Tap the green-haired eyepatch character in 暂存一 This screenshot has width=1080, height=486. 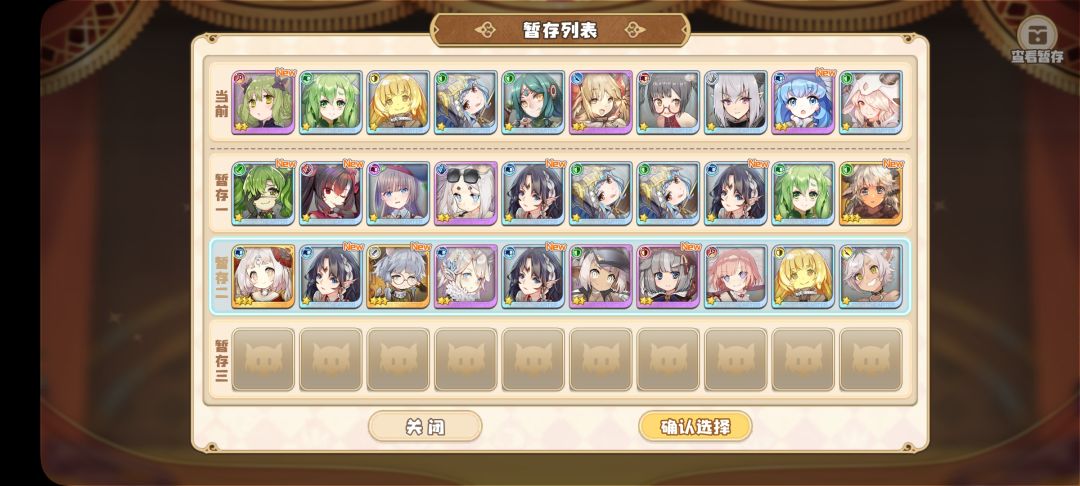click(263, 193)
